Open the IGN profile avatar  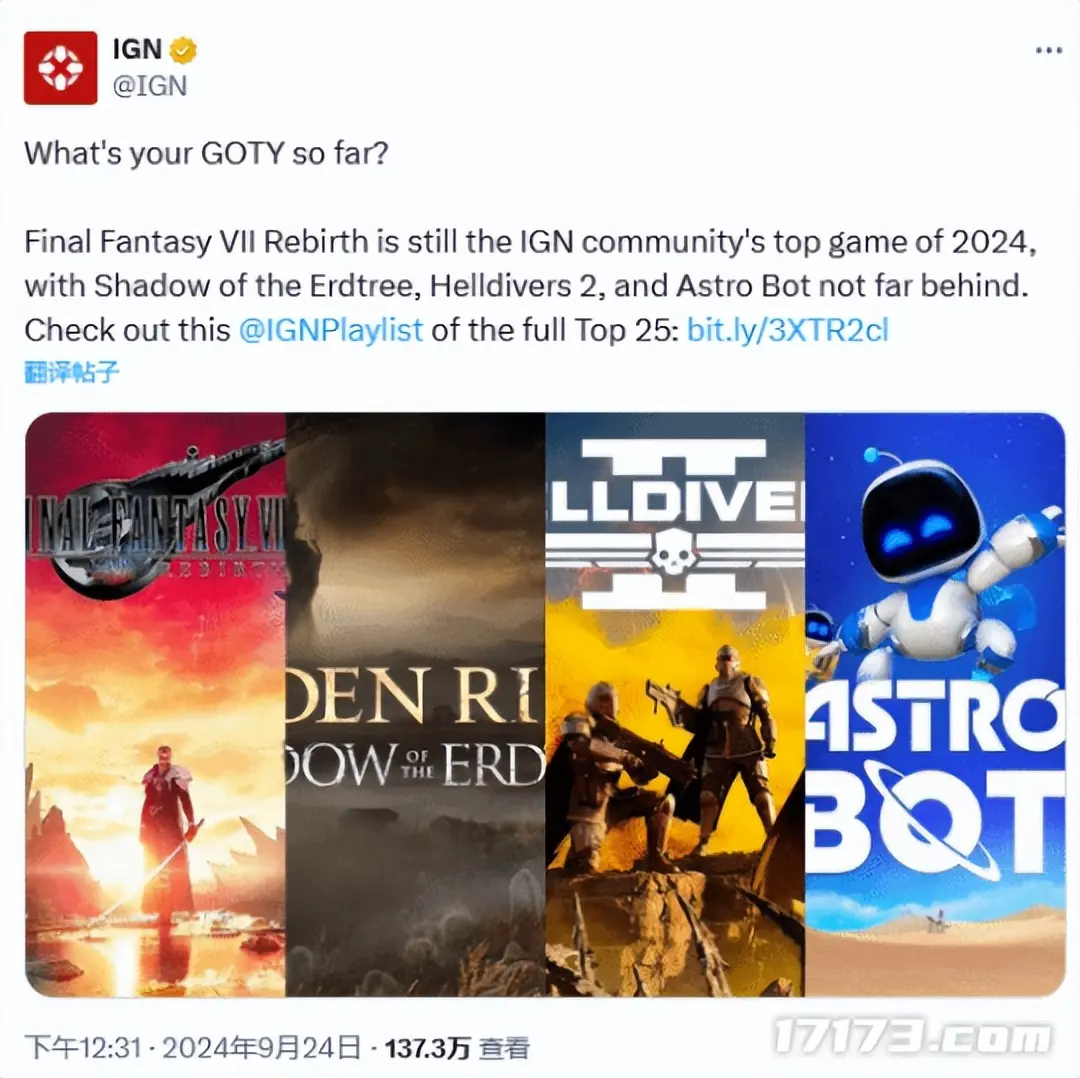(61, 68)
